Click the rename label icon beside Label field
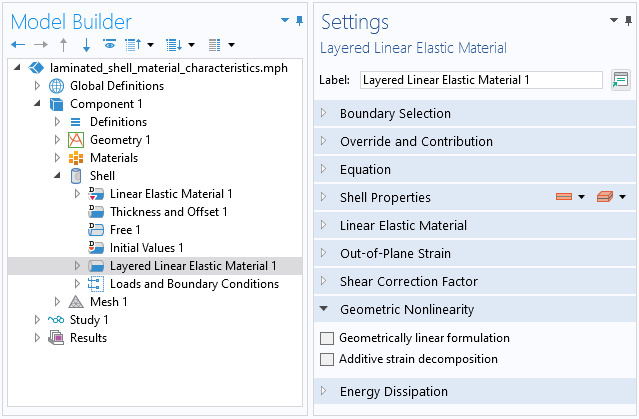Viewport: 639px width, 419px height. click(x=620, y=80)
